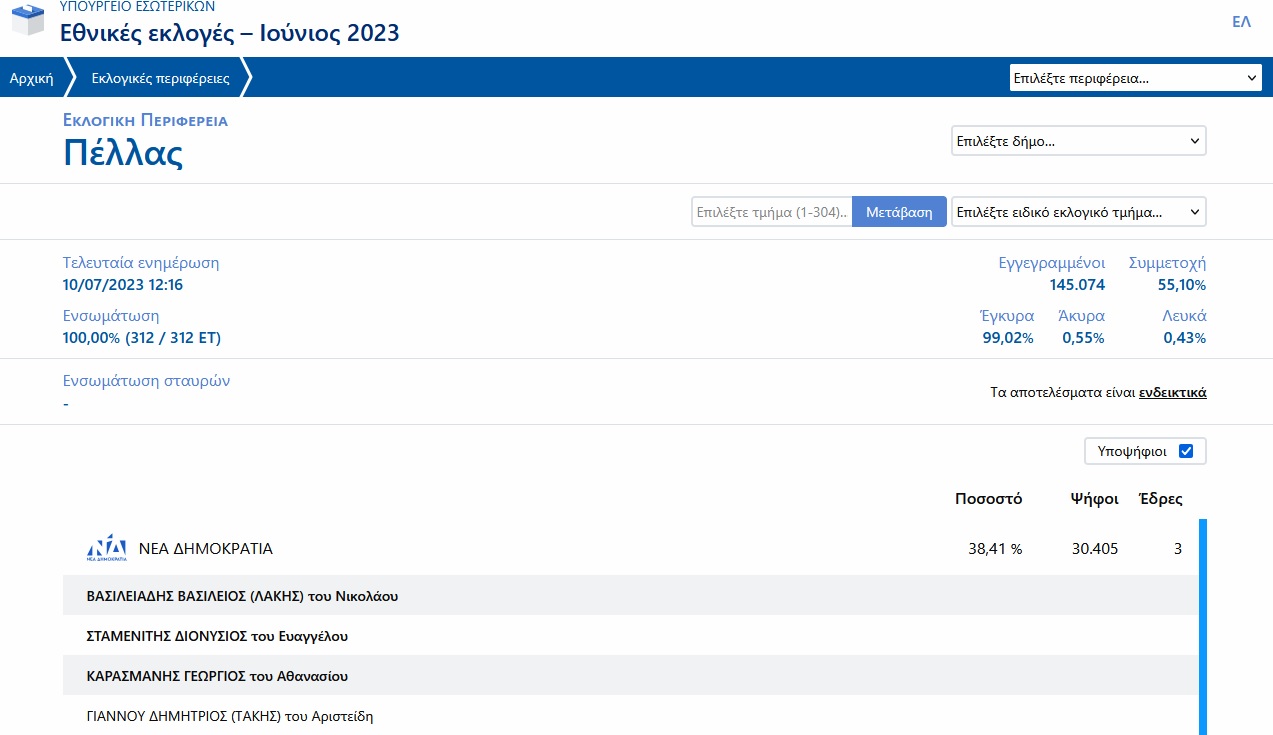
Task: Click the blue Νέα Δημοκρατία color bar
Action: 1202,620
